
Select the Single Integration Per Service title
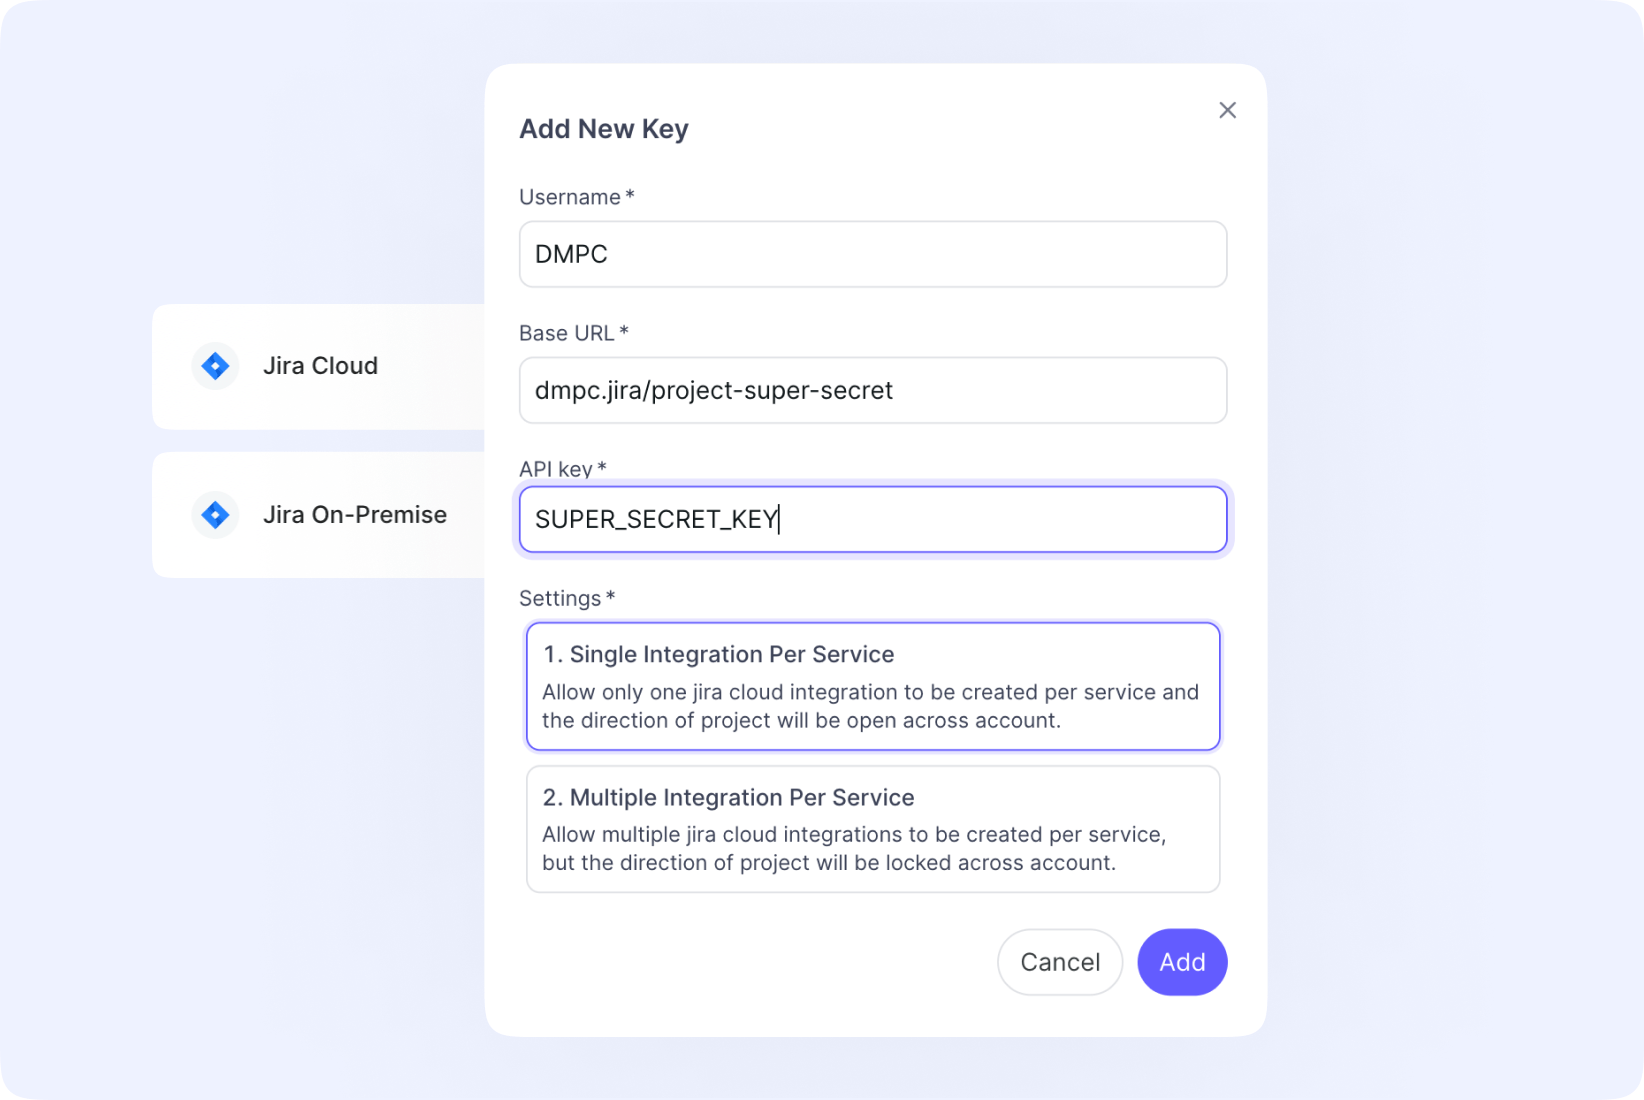coord(718,654)
